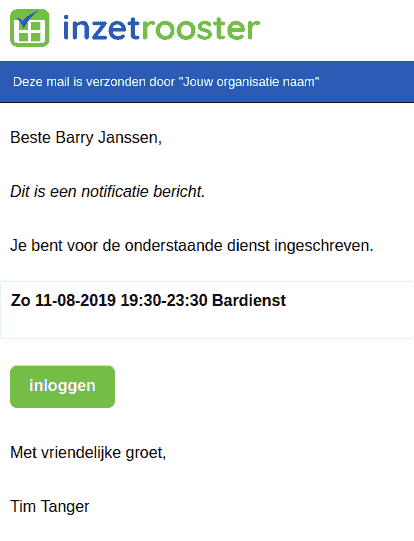The height and width of the screenshot is (541, 414).
Task: Click the word "notificatie" in italic line
Action: 115,191
